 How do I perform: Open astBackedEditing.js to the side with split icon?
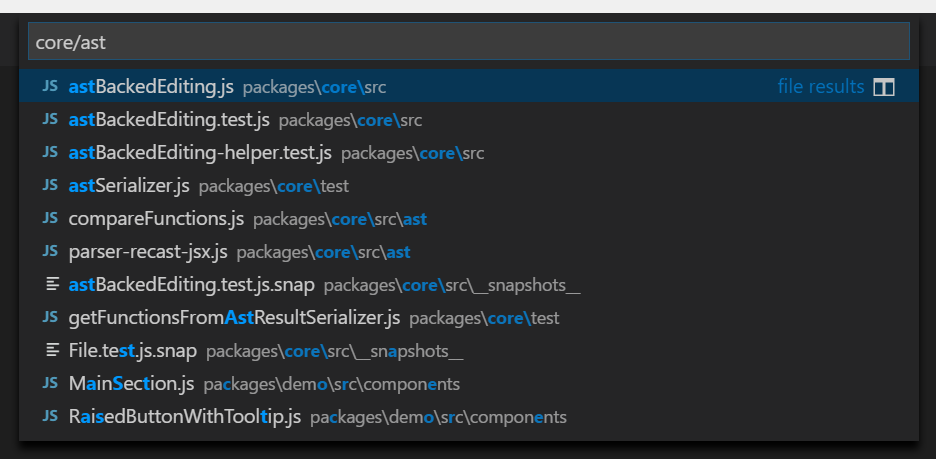(883, 87)
